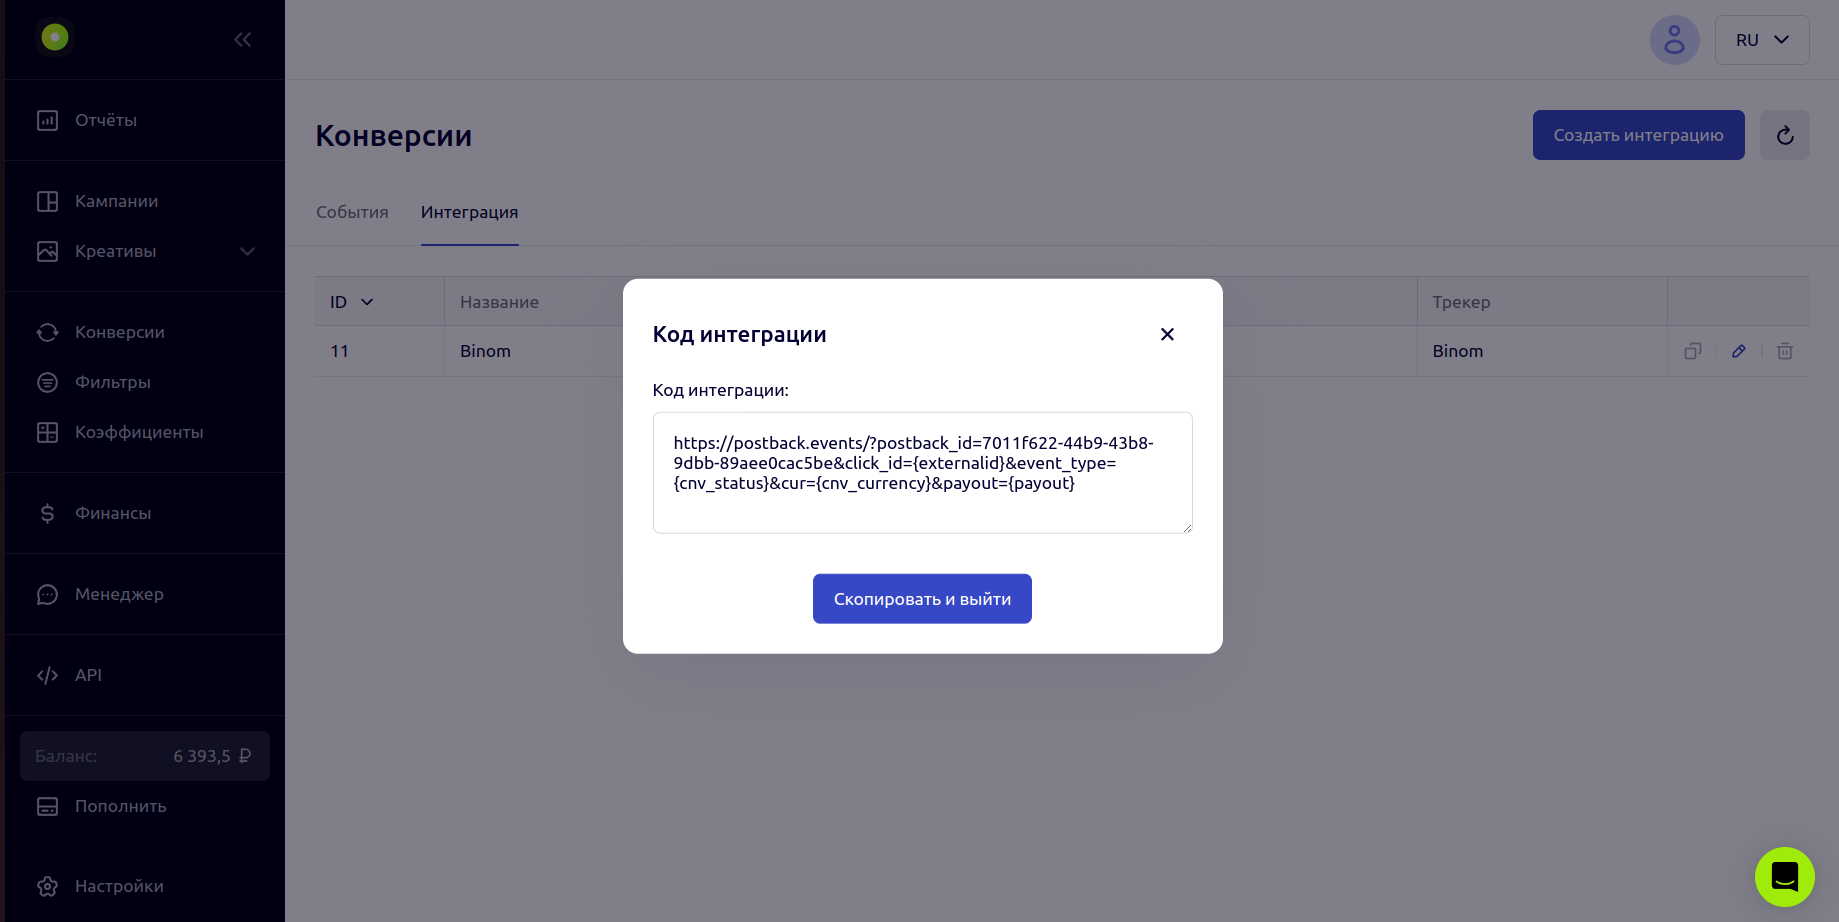Close the integration code dialog
This screenshot has height=922, width=1839.
(1167, 334)
